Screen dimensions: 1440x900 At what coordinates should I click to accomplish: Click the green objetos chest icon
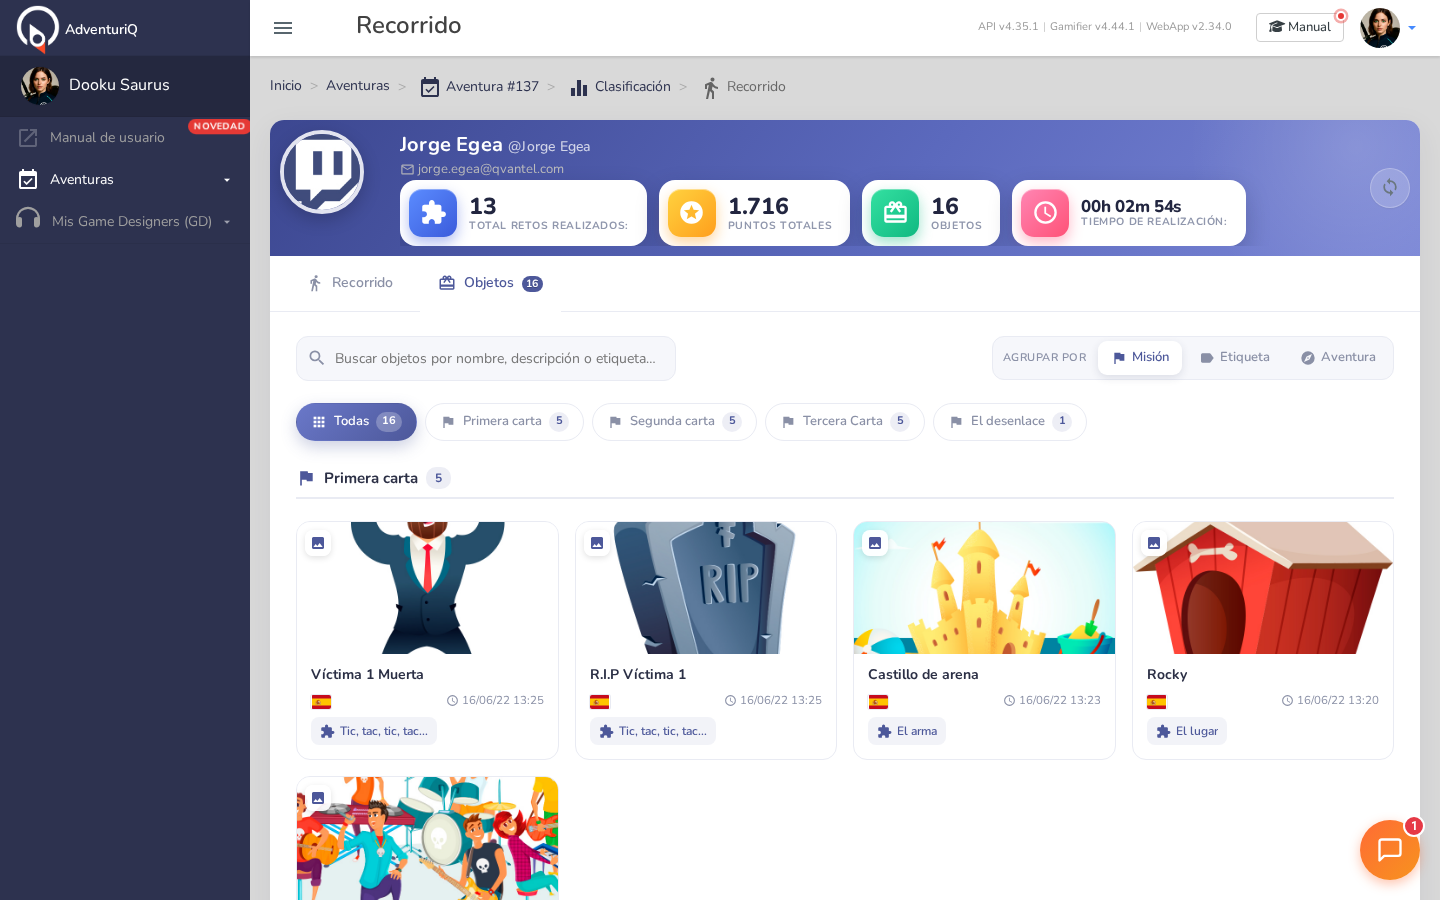tap(895, 213)
